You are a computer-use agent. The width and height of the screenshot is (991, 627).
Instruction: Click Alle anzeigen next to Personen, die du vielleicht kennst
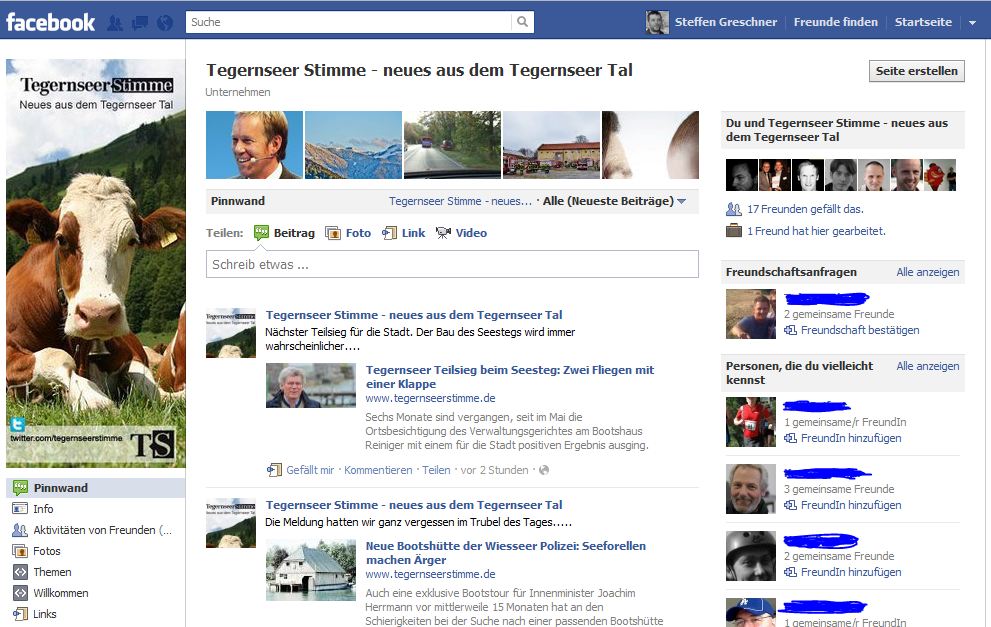coord(927,366)
